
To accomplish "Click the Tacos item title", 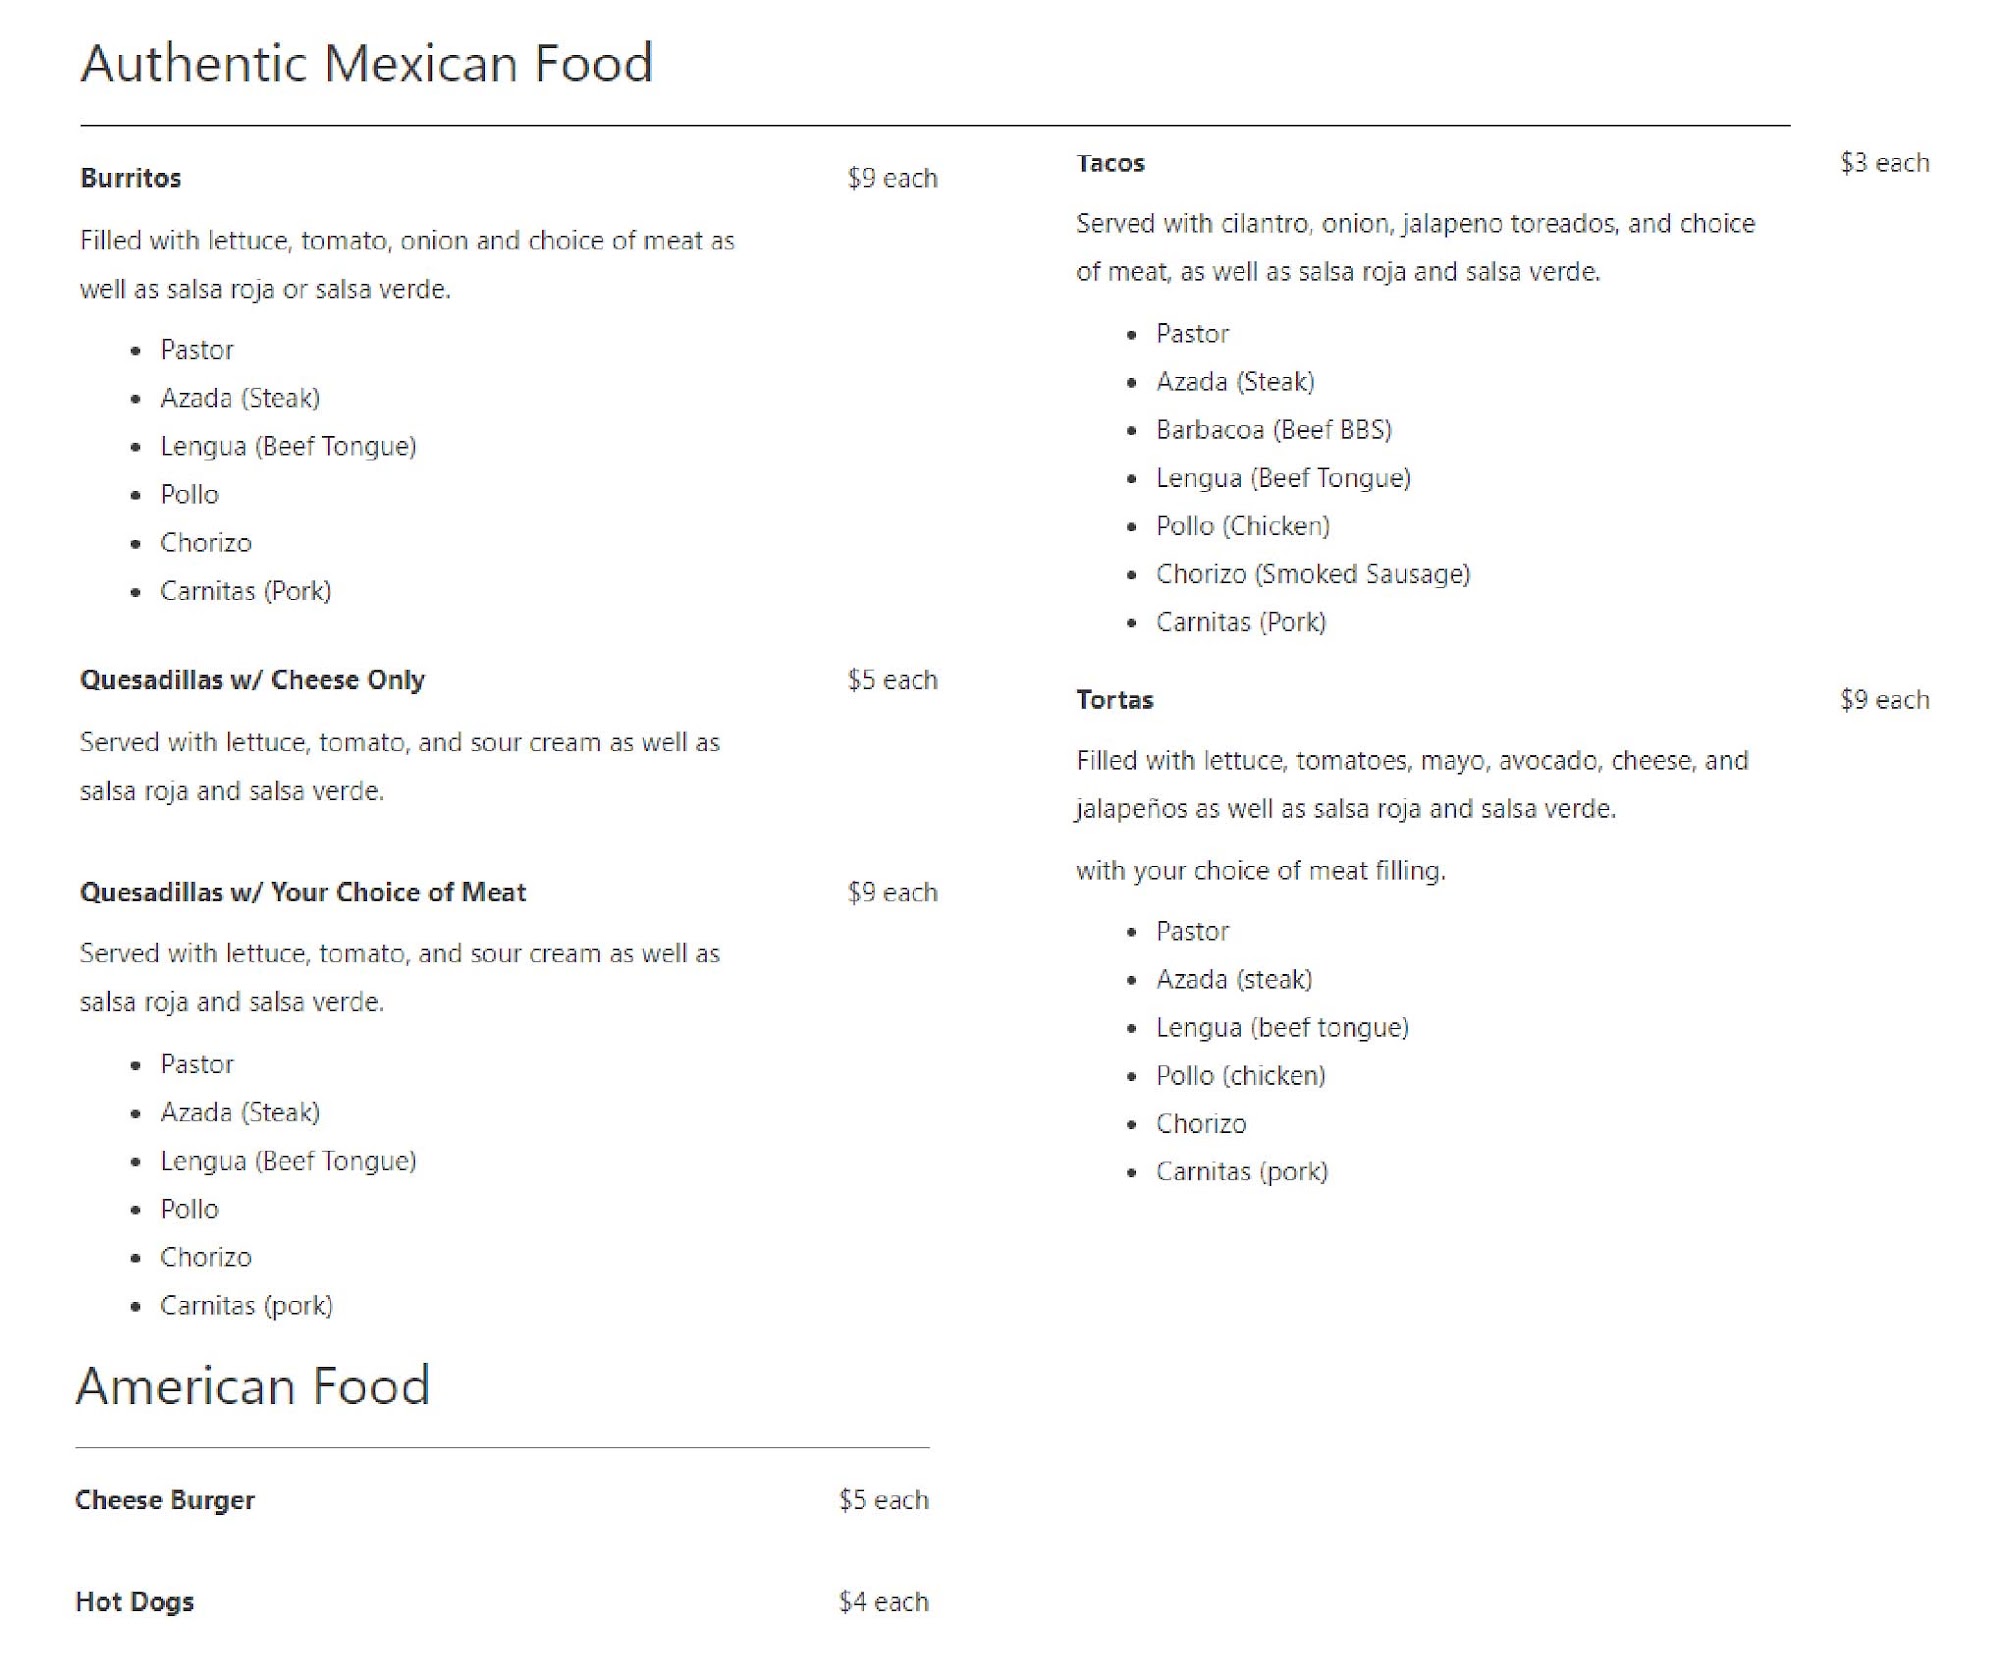I will (1110, 163).
